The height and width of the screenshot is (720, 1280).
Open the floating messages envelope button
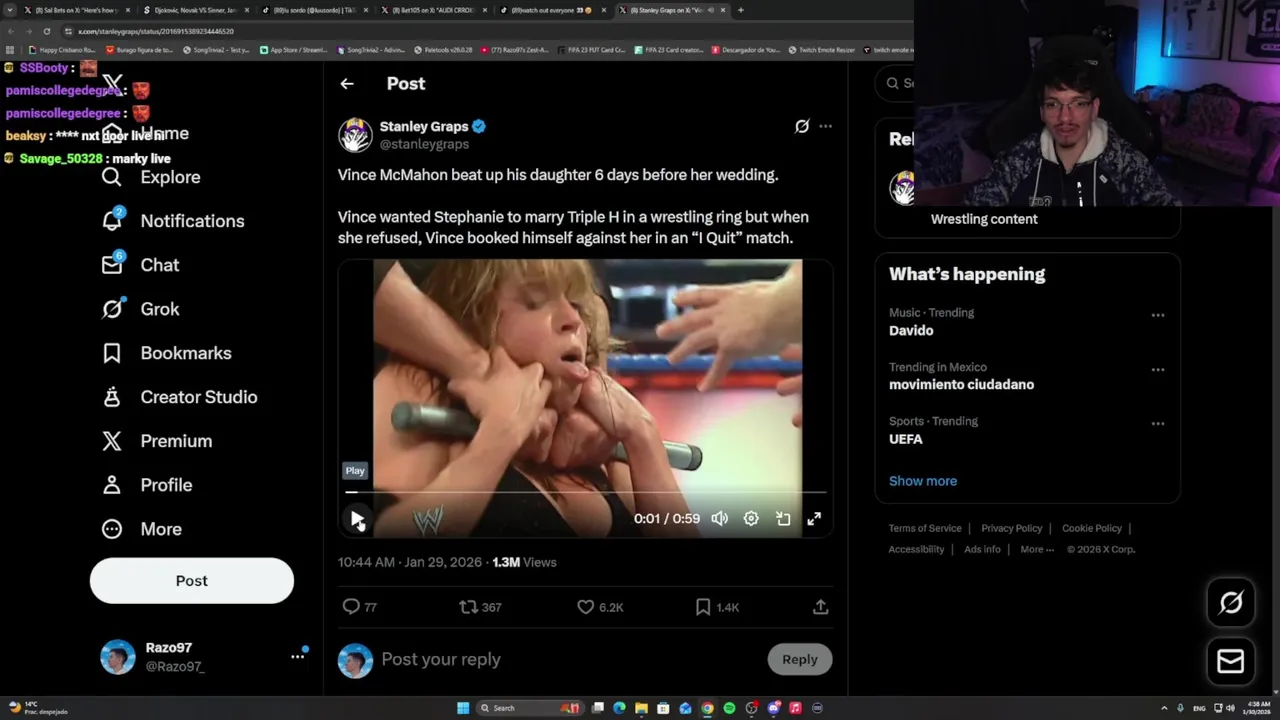click(1231, 662)
